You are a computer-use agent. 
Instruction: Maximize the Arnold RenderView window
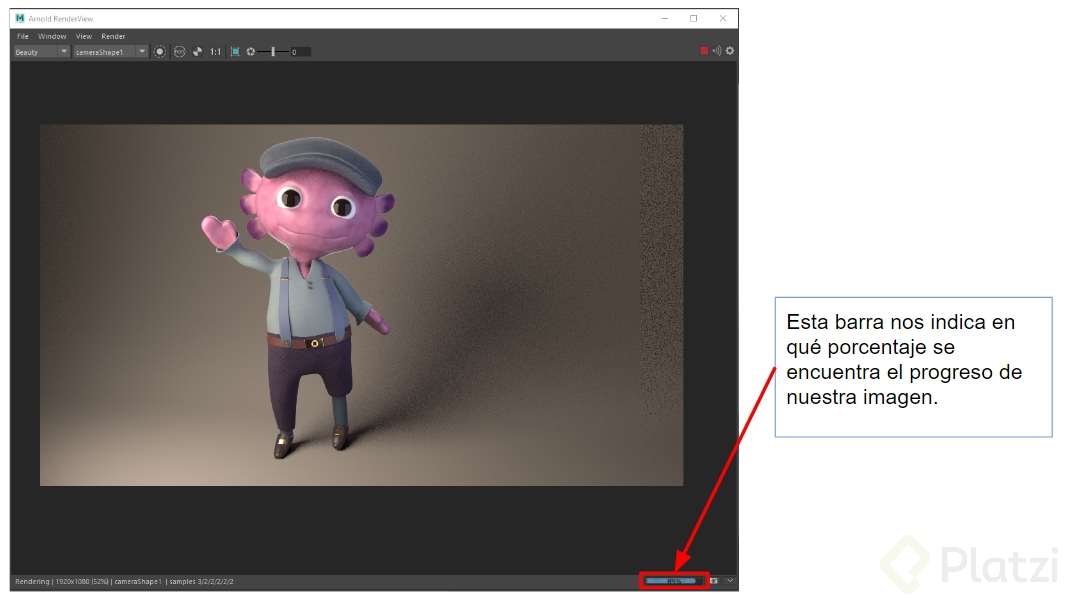pyautogui.click(x=693, y=18)
